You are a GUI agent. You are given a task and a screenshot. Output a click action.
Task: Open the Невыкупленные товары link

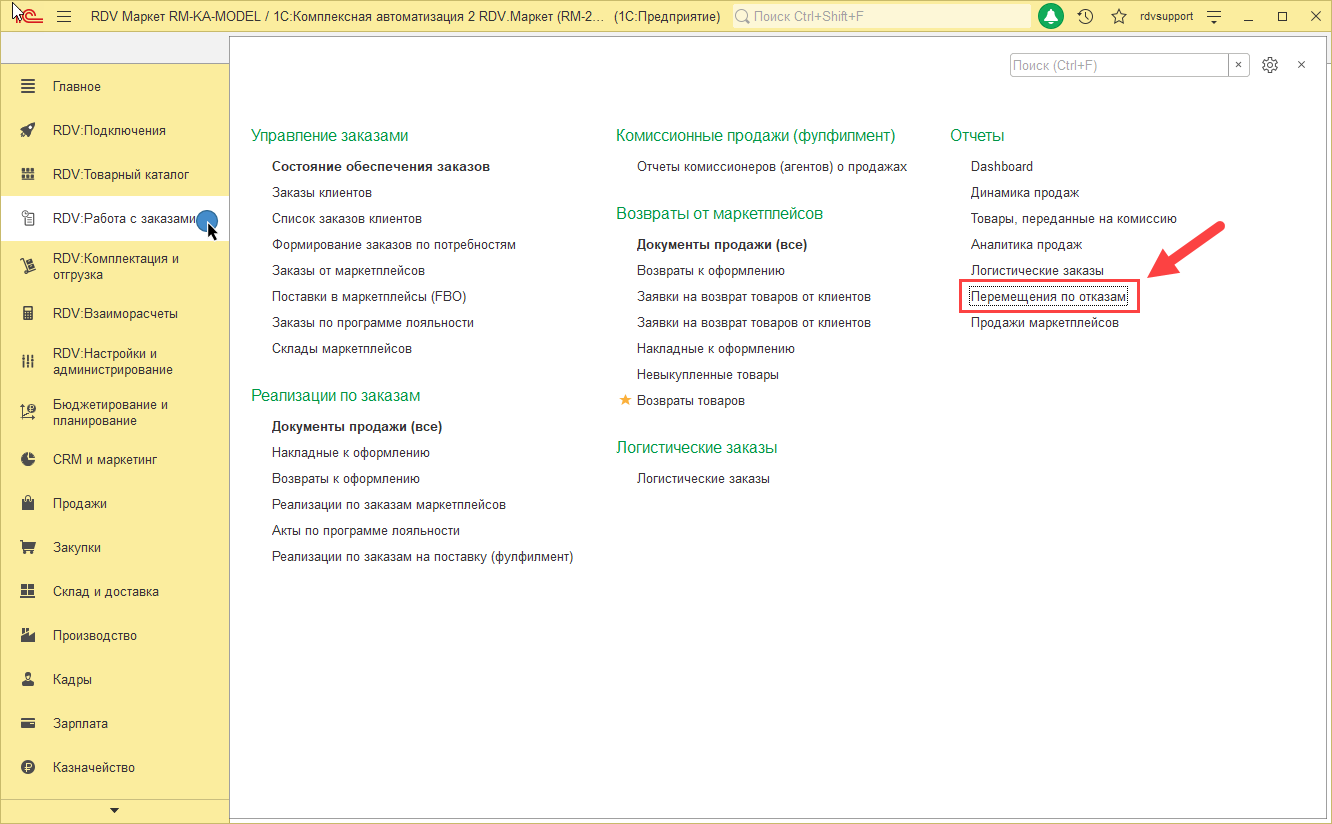pos(708,375)
